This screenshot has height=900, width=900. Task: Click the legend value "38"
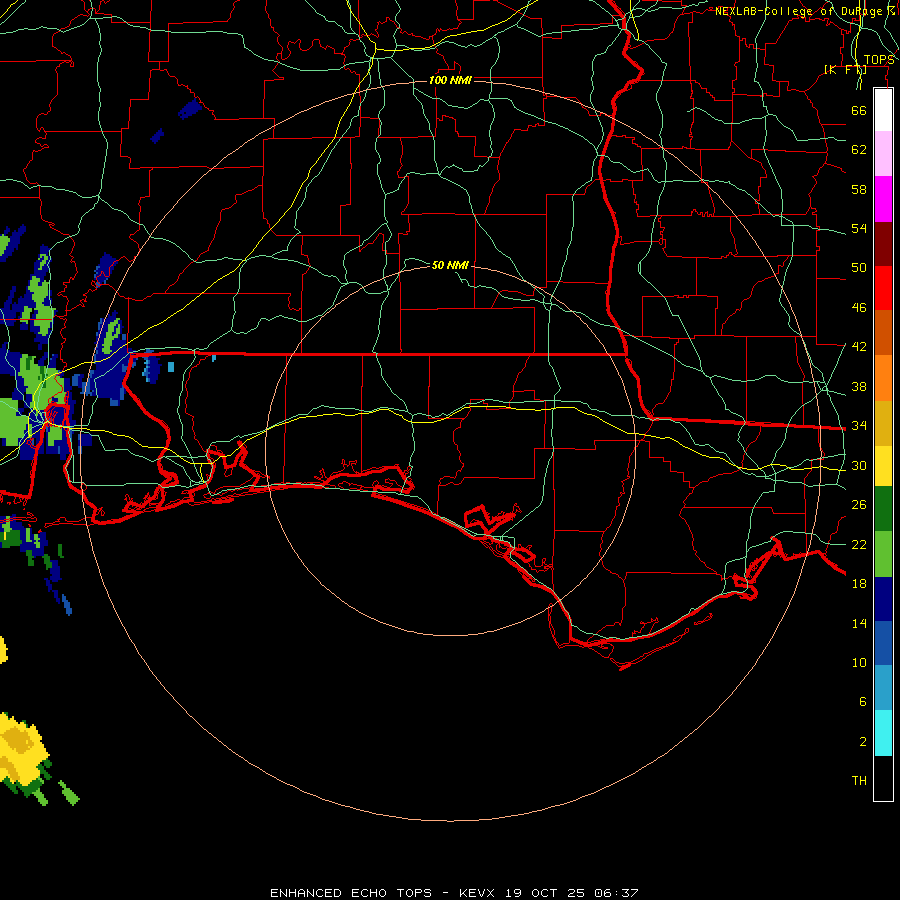tap(859, 386)
